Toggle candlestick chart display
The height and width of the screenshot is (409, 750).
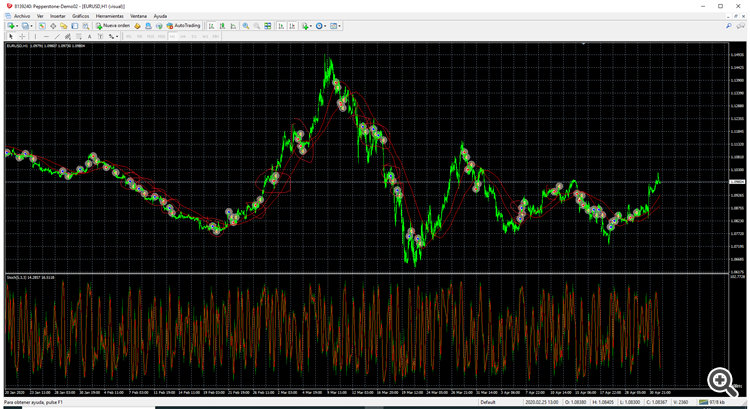click(222, 26)
